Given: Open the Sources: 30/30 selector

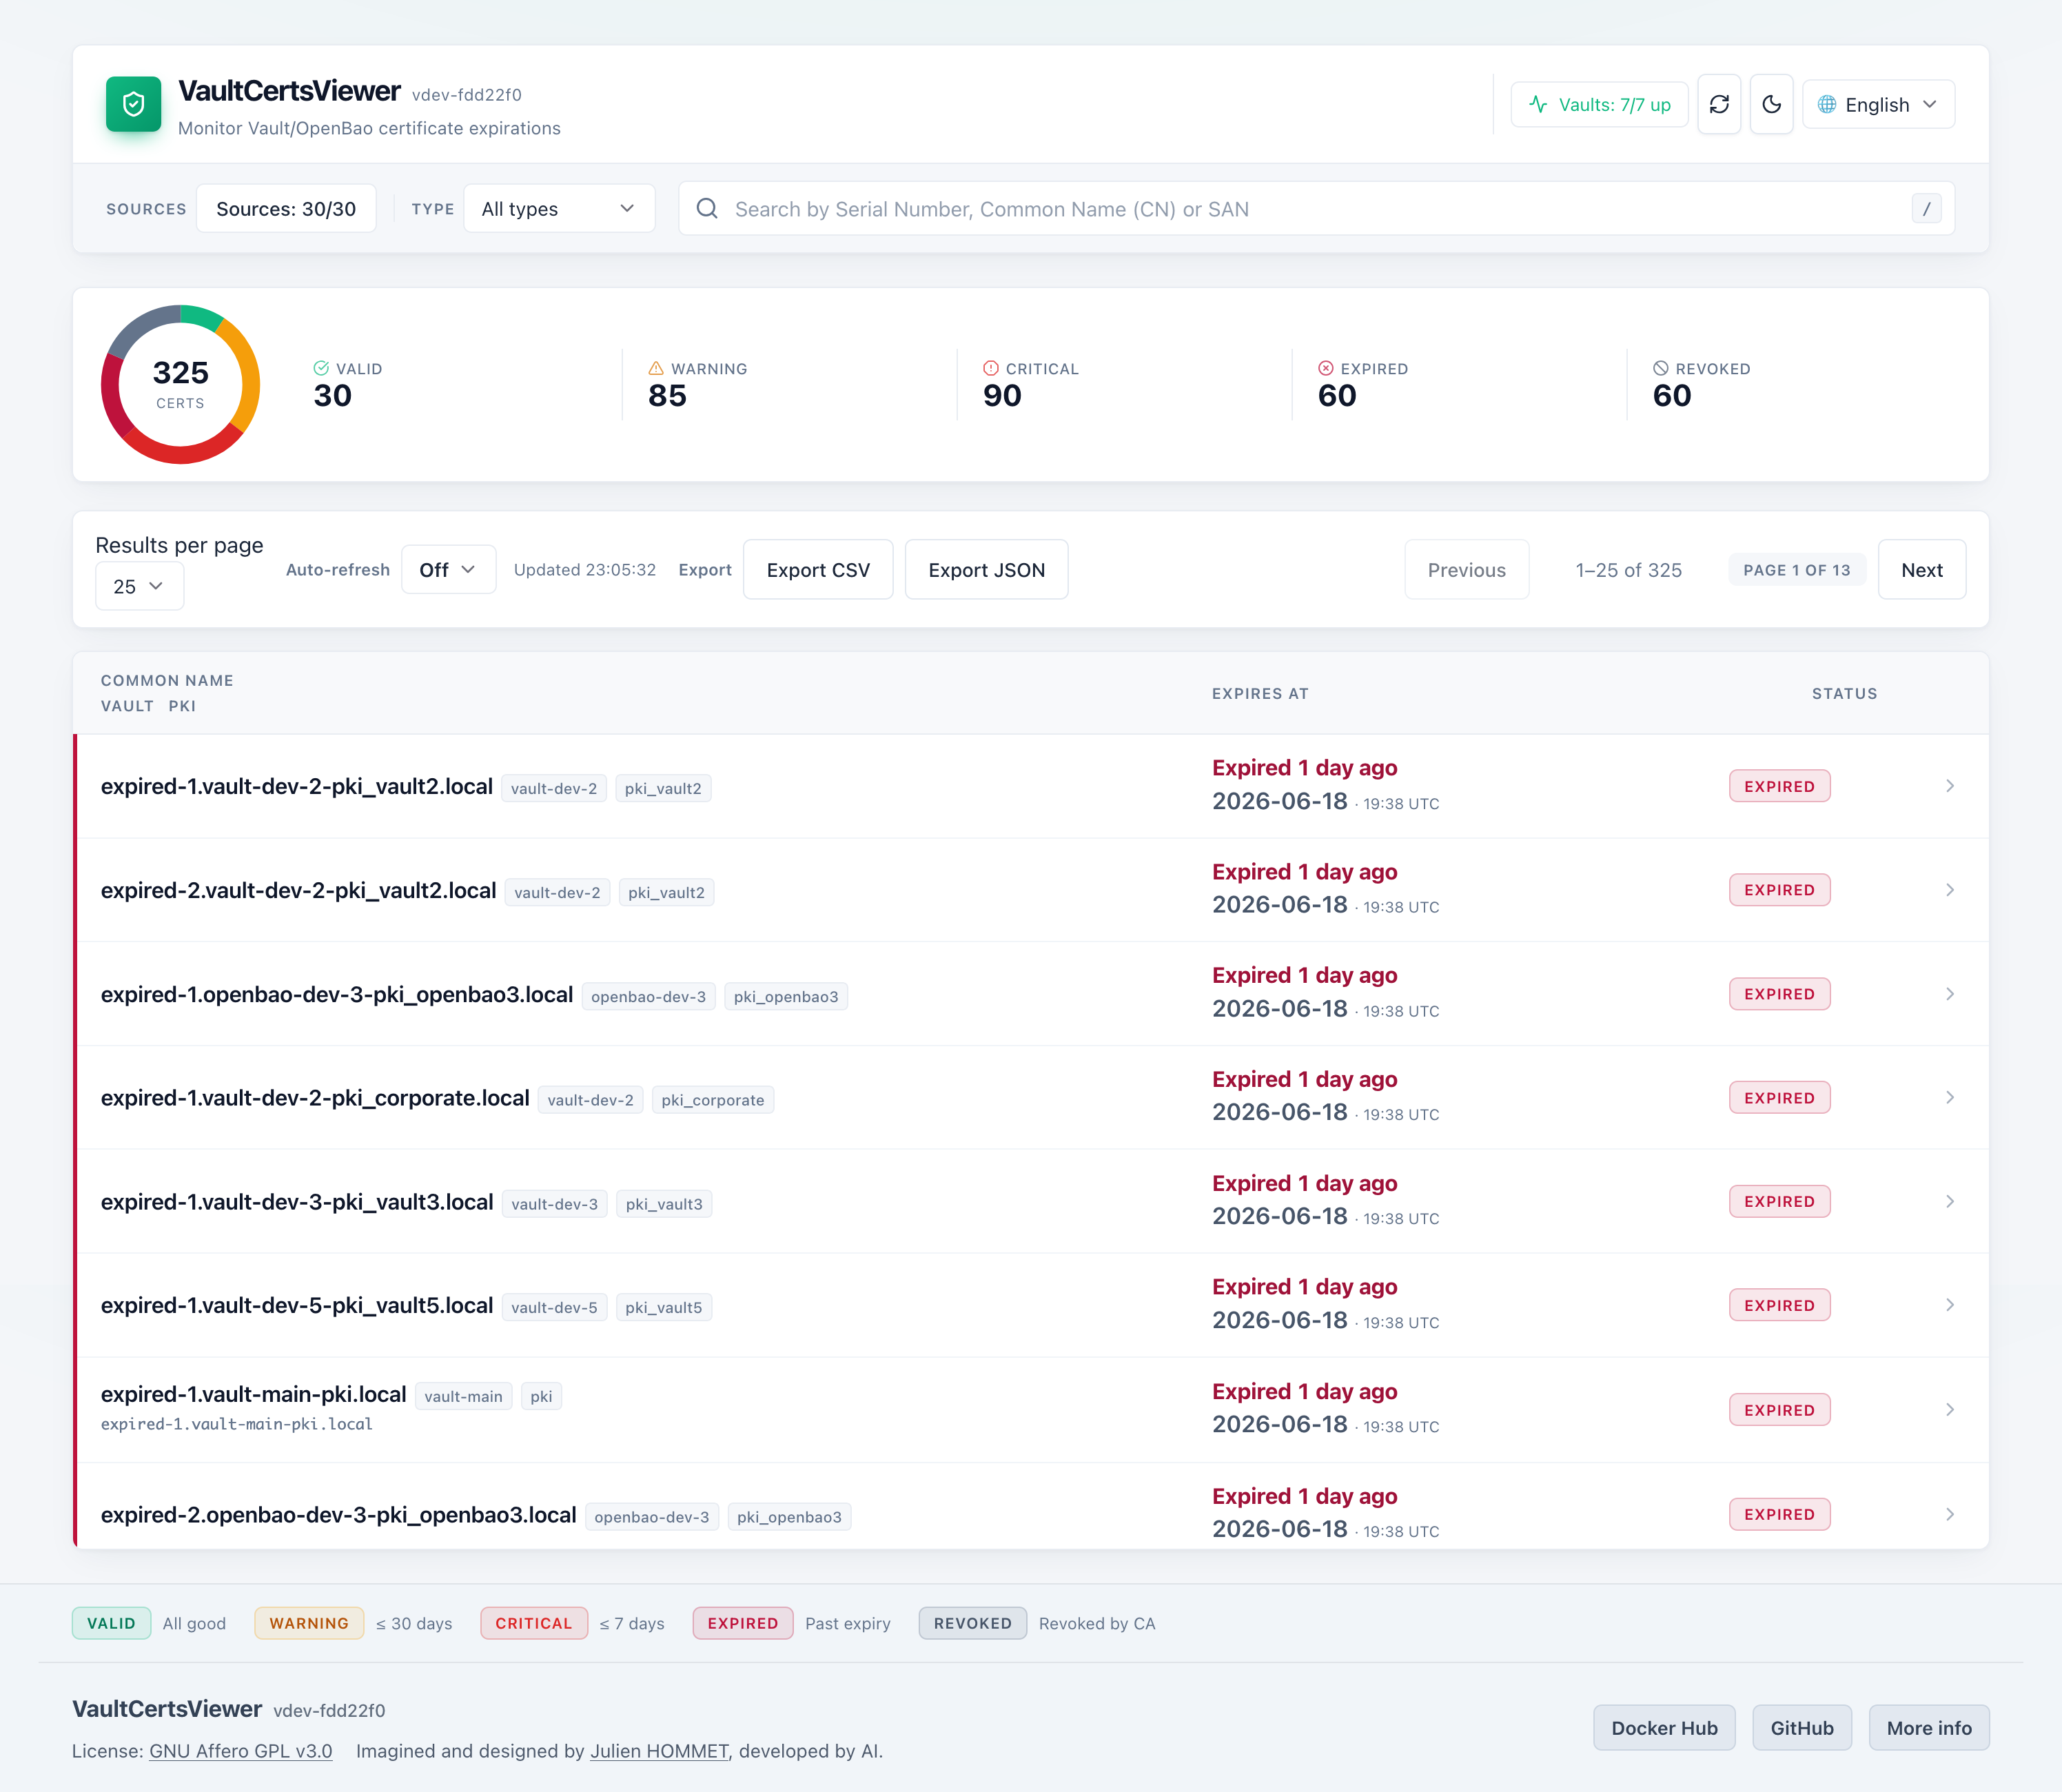Looking at the screenshot, I should 286,208.
